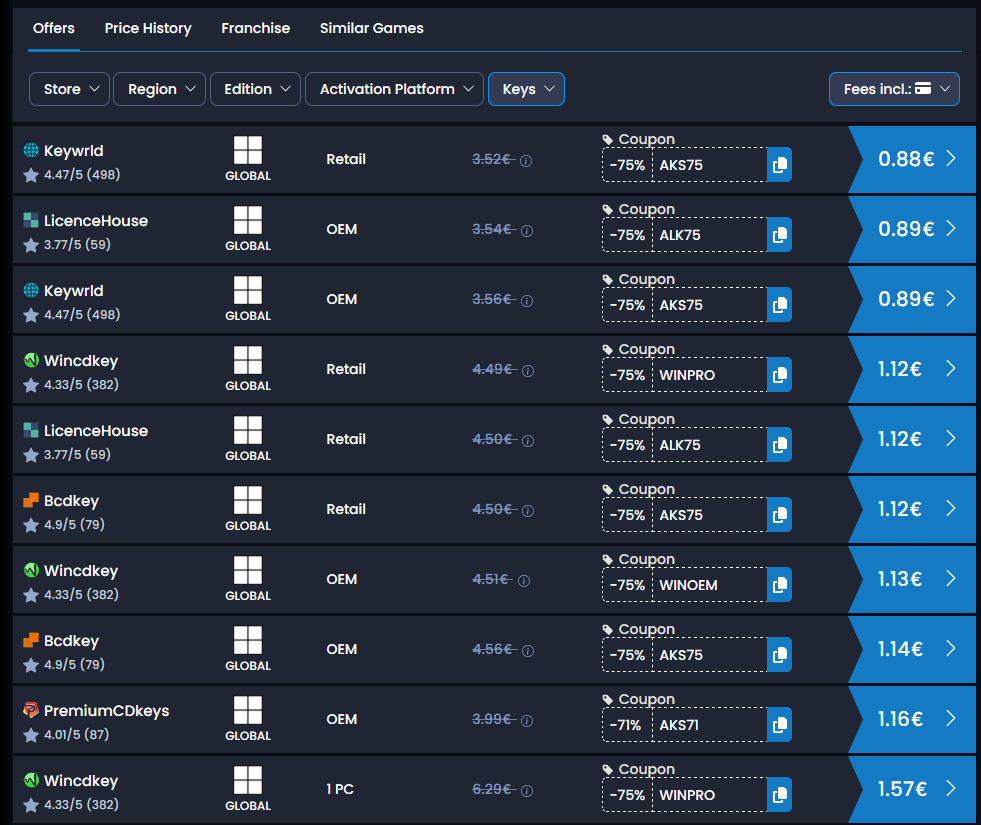
Task: Open the Activation Platform dropdown
Action: pyautogui.click(x=394, y=89)
